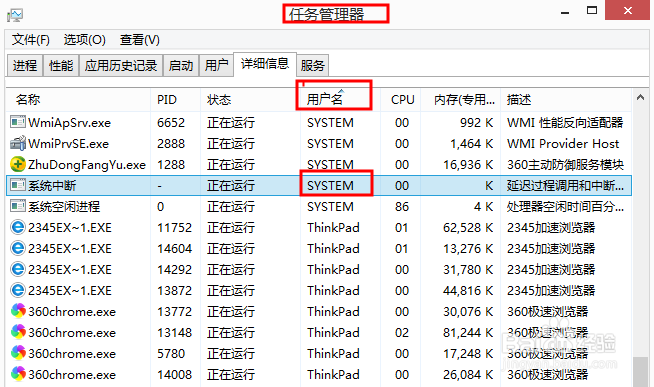Click ThinkPad user of PID 5780 row
The width and height of the screenshot is (654, 387).
pos(333,354)
